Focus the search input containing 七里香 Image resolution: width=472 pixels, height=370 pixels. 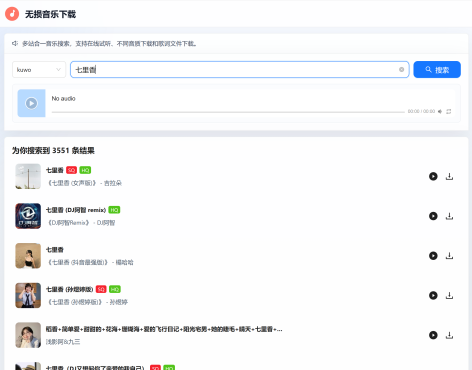tap(239, 70)
